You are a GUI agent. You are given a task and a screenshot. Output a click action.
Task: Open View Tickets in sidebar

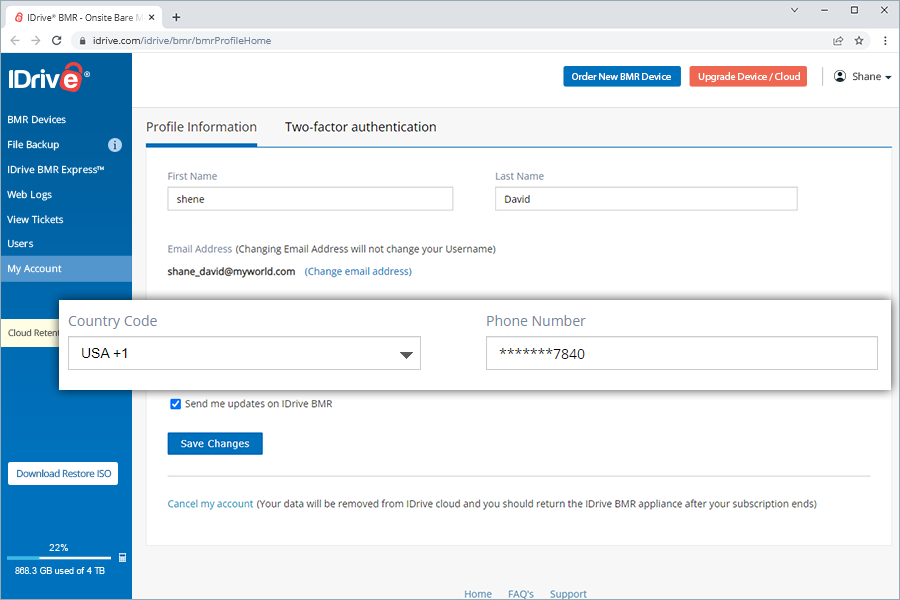click(35, 219)
